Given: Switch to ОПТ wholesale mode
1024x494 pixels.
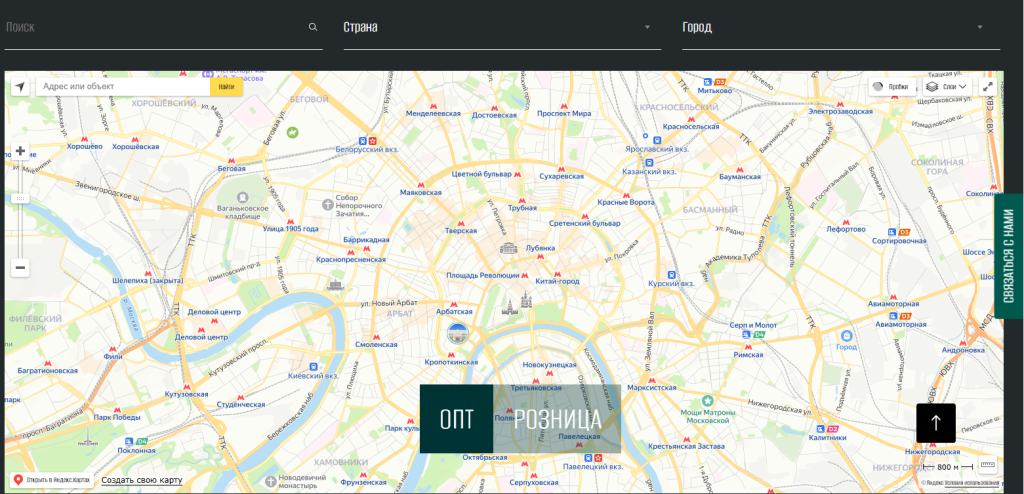Looking at the screenshot, I should (x=456, y=419).
